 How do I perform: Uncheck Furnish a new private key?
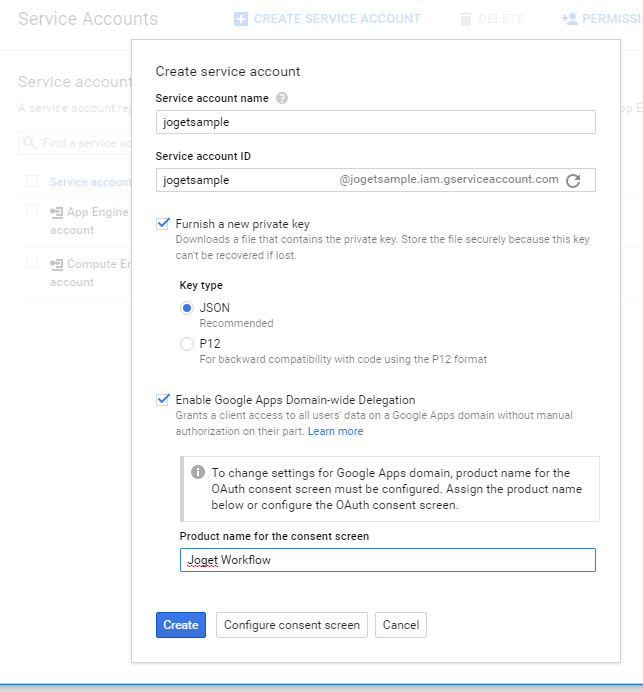(163, 224)
